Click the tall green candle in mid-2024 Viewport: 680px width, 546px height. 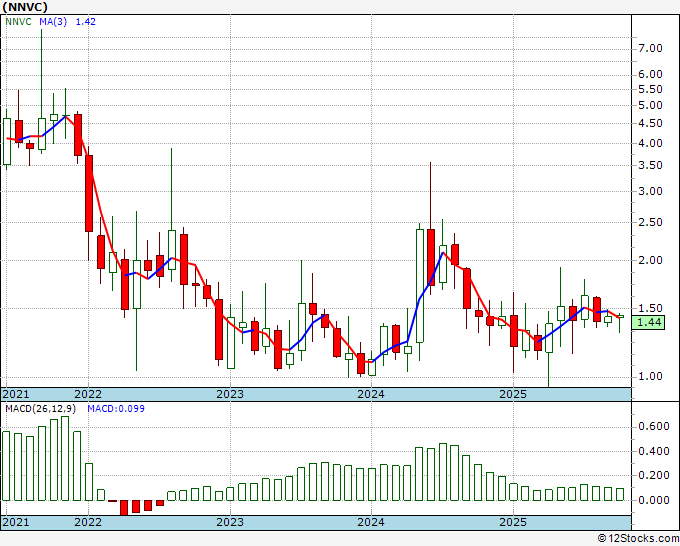419,285
